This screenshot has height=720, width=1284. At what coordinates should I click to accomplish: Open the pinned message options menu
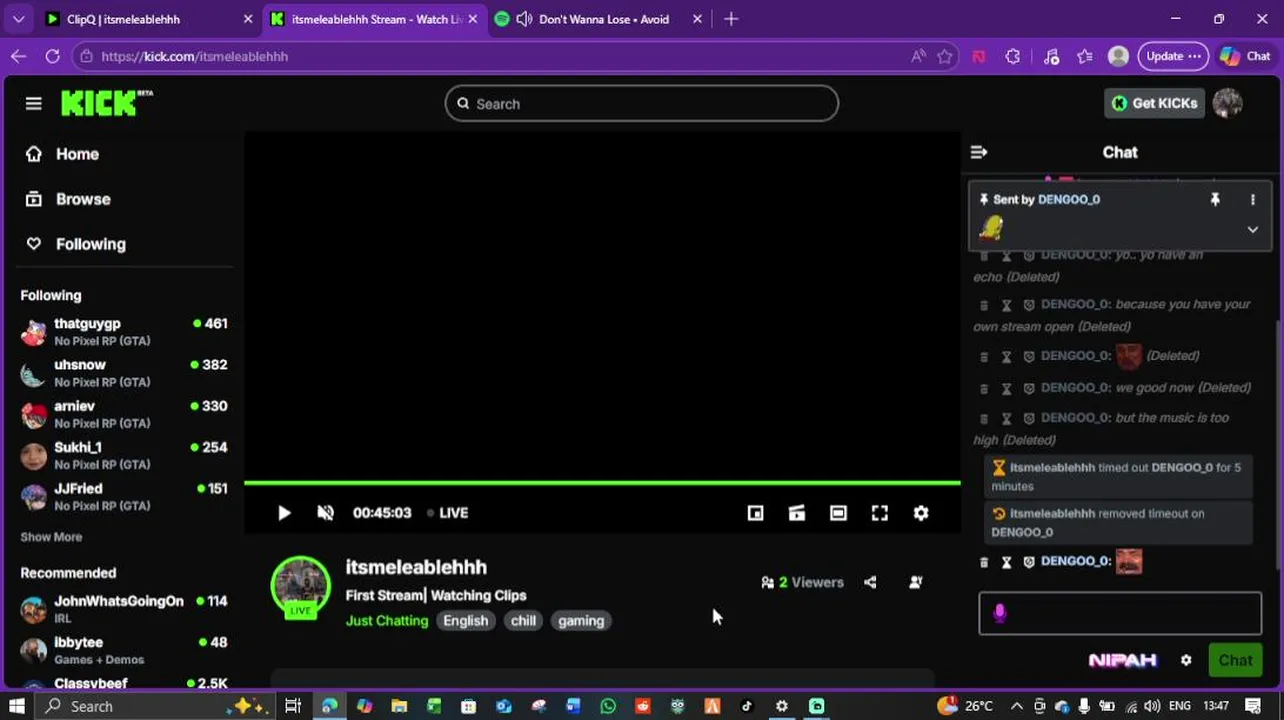point(1252,199)
